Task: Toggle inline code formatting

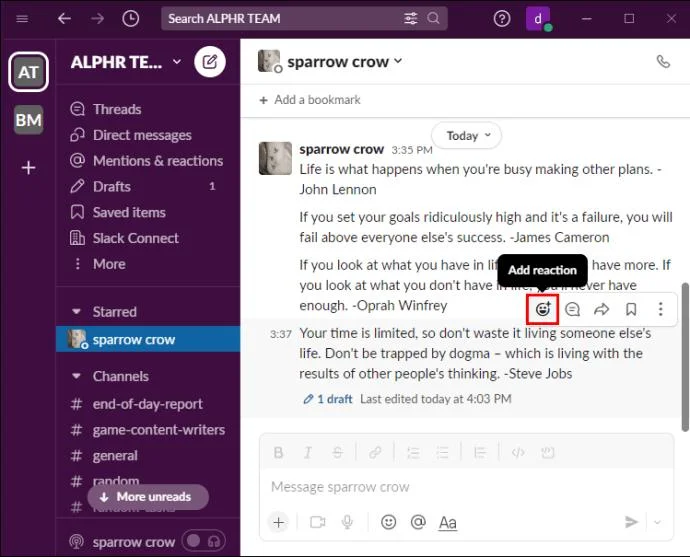Action: [x=518, y=452]
